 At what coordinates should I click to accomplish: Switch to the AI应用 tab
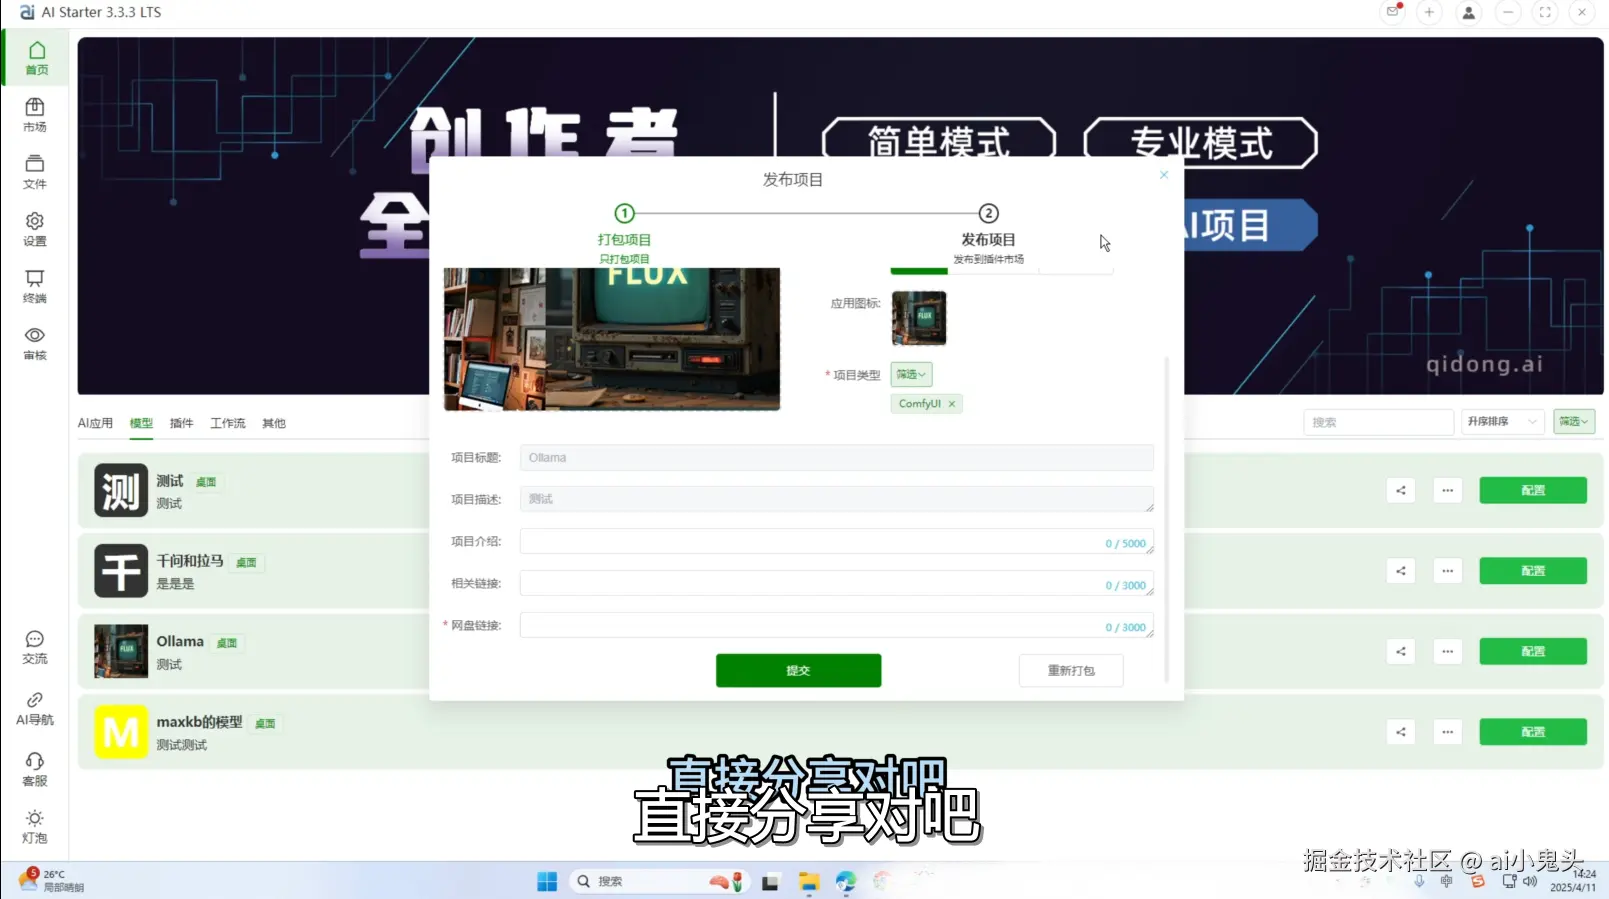click(x=95, y=423)
